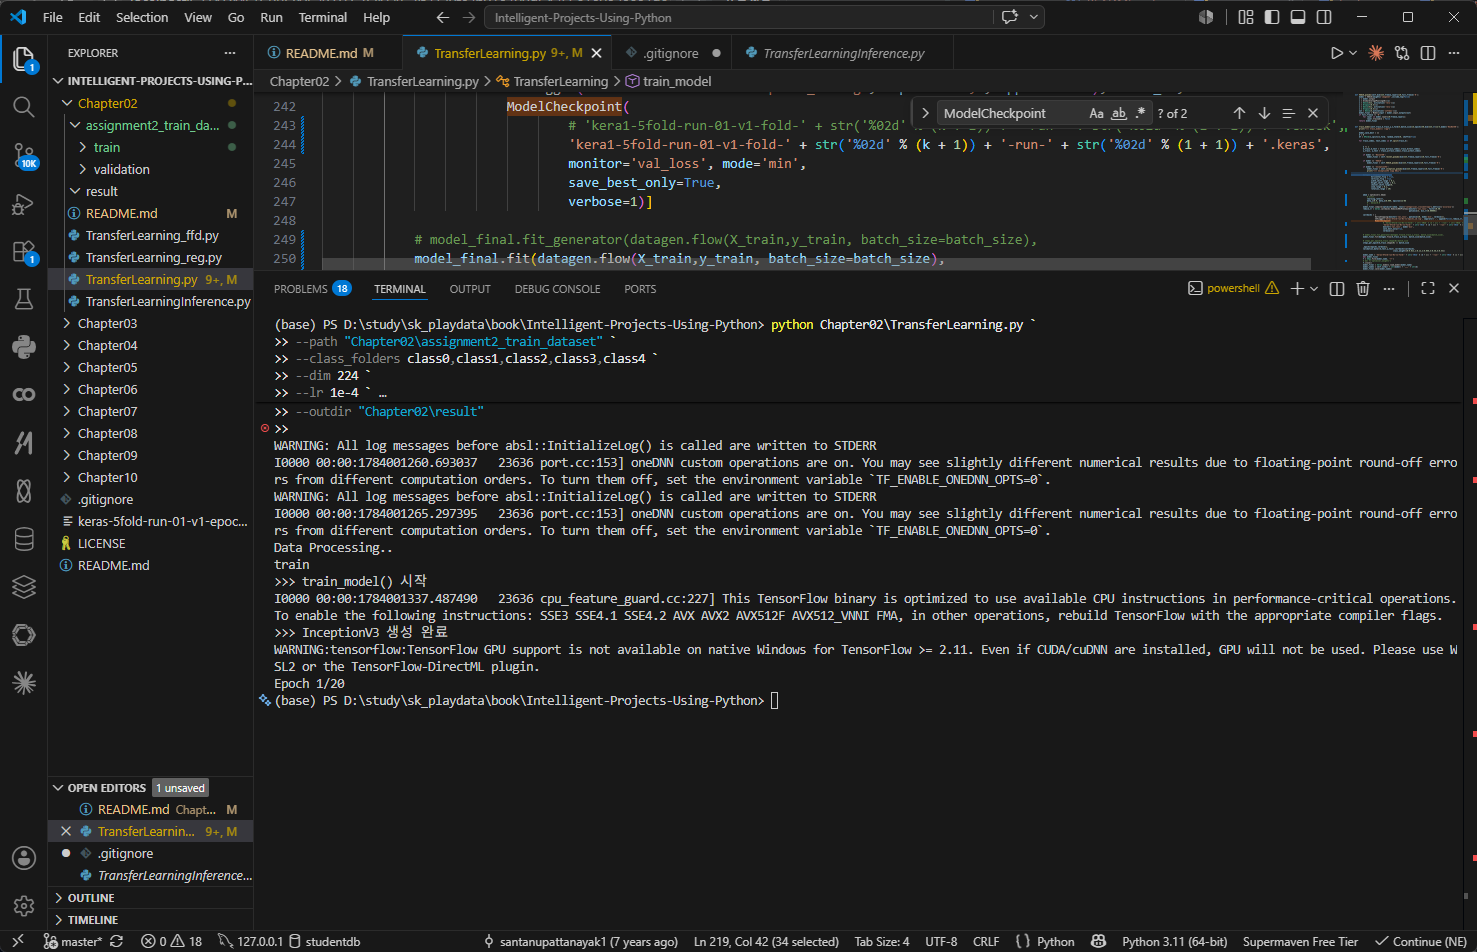This screenshot has height=952, width=1477.
Task: Expand the Chapter03 folder
Action: (x=67, y=323)
